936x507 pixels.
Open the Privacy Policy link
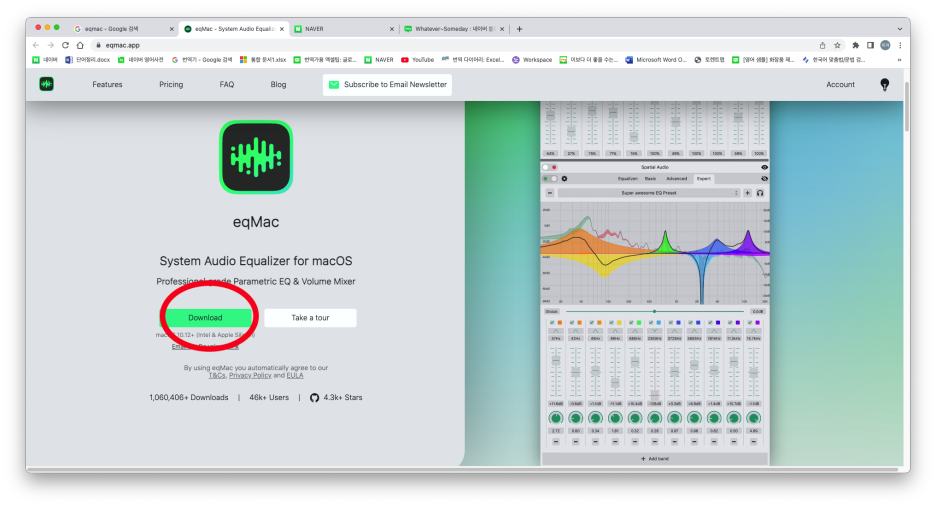(250, 376)
